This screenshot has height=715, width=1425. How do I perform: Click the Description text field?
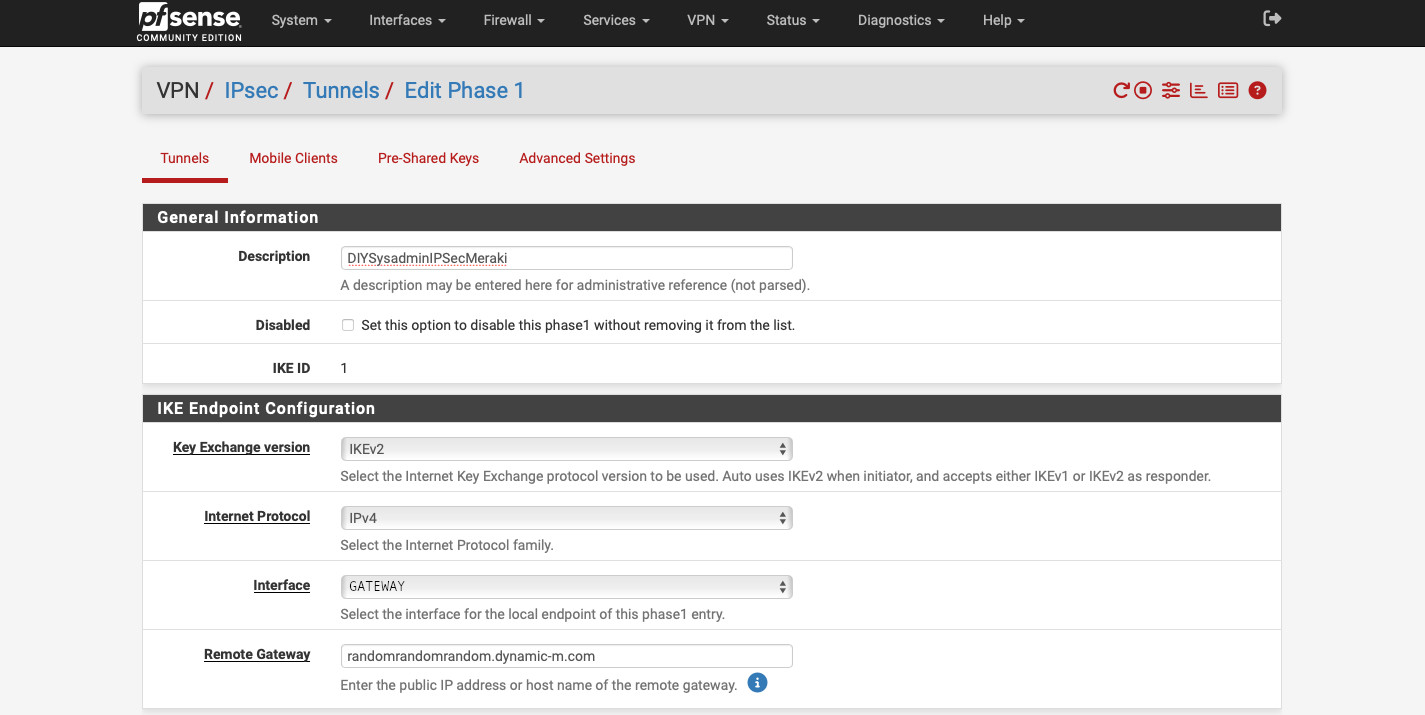click(x=566, y=258)
